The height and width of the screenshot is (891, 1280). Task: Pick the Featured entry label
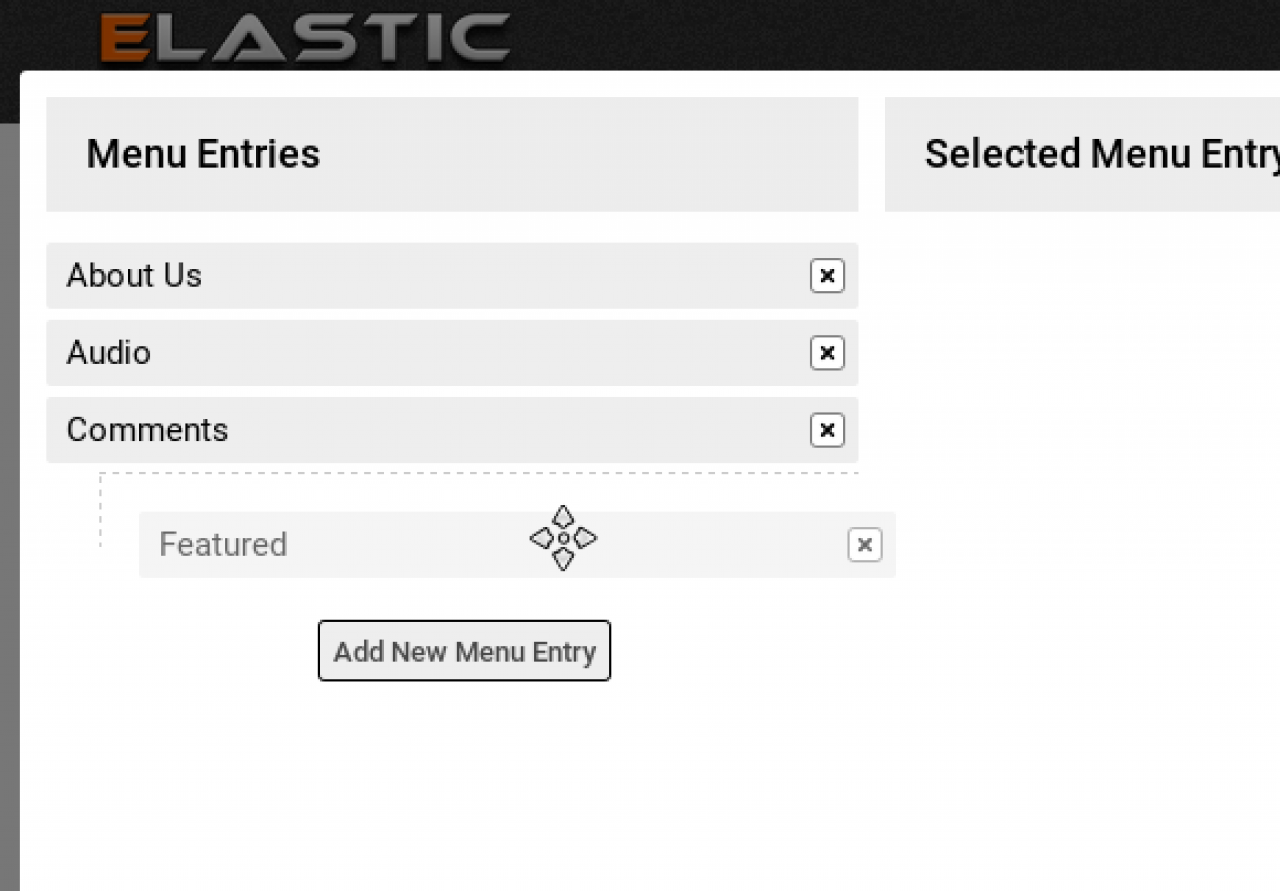point(223,545)
